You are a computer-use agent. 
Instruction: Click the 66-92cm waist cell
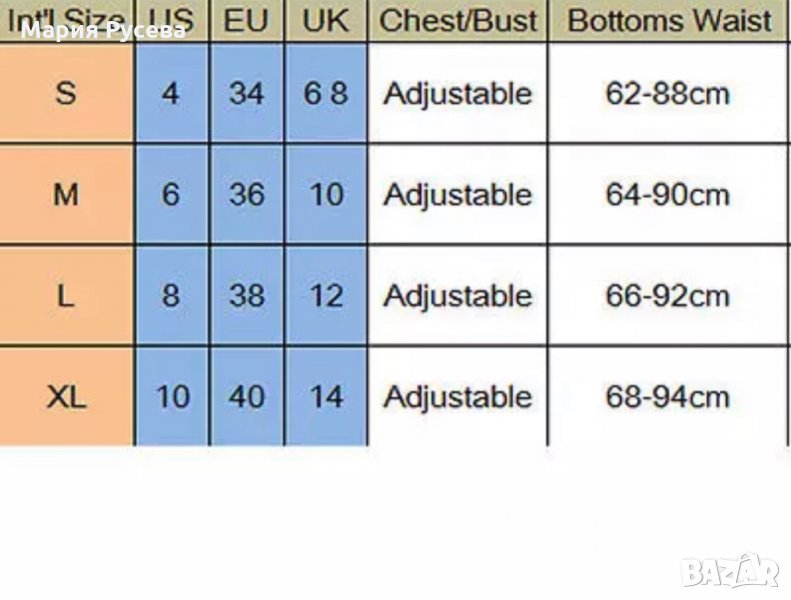tap(668, 296)
